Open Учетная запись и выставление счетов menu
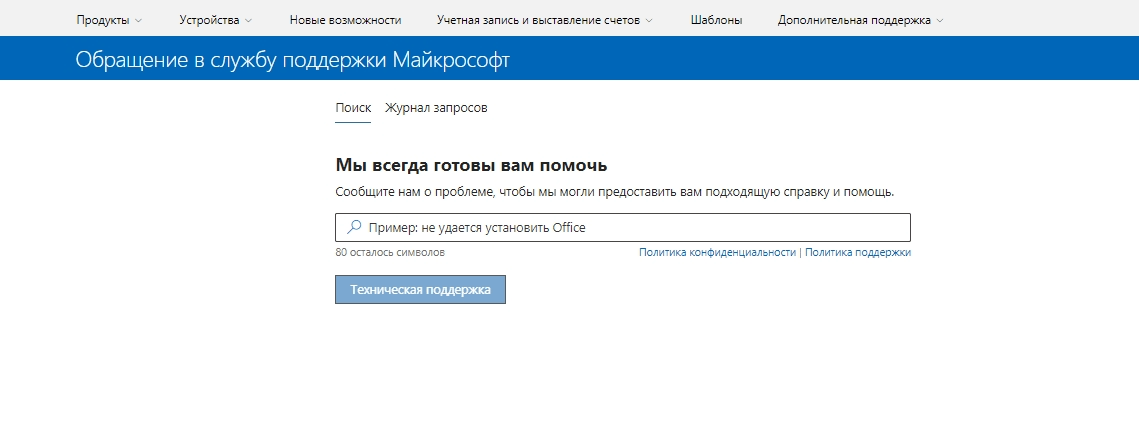 coord(545,20)
